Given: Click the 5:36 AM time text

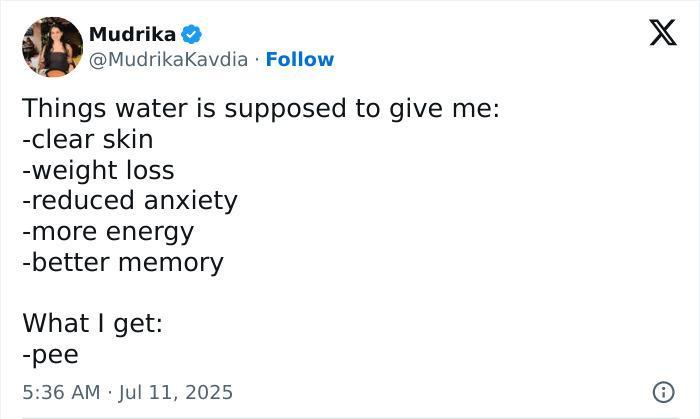Looking at the screenshot, I should 61,392.
